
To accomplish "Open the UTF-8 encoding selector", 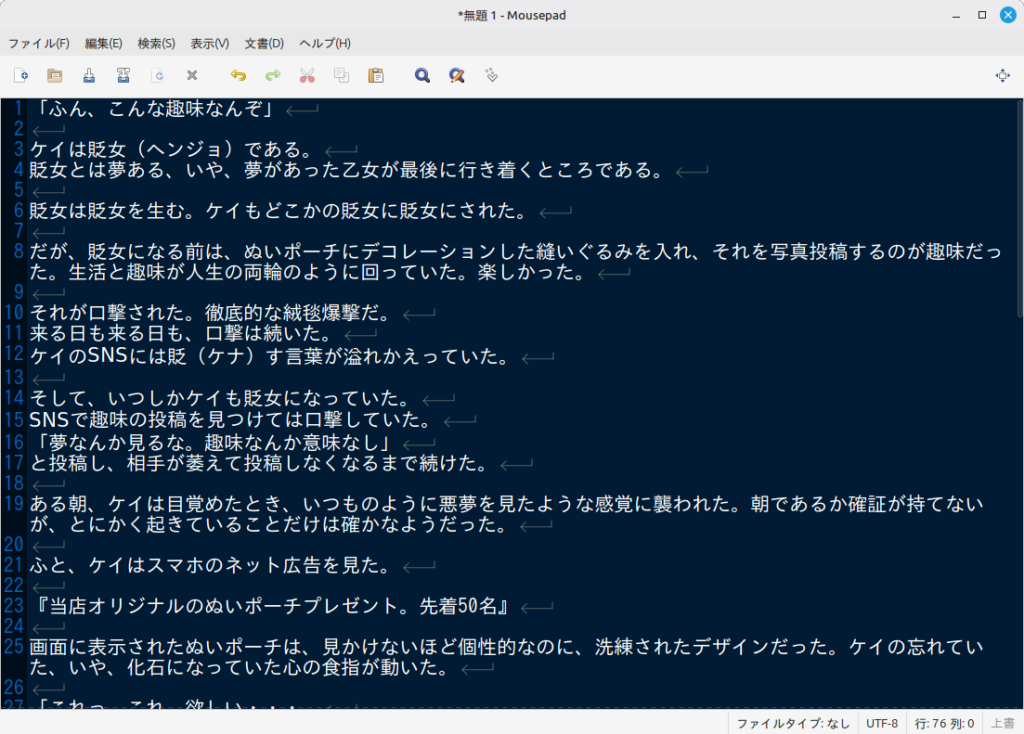I will coord(882,723).
